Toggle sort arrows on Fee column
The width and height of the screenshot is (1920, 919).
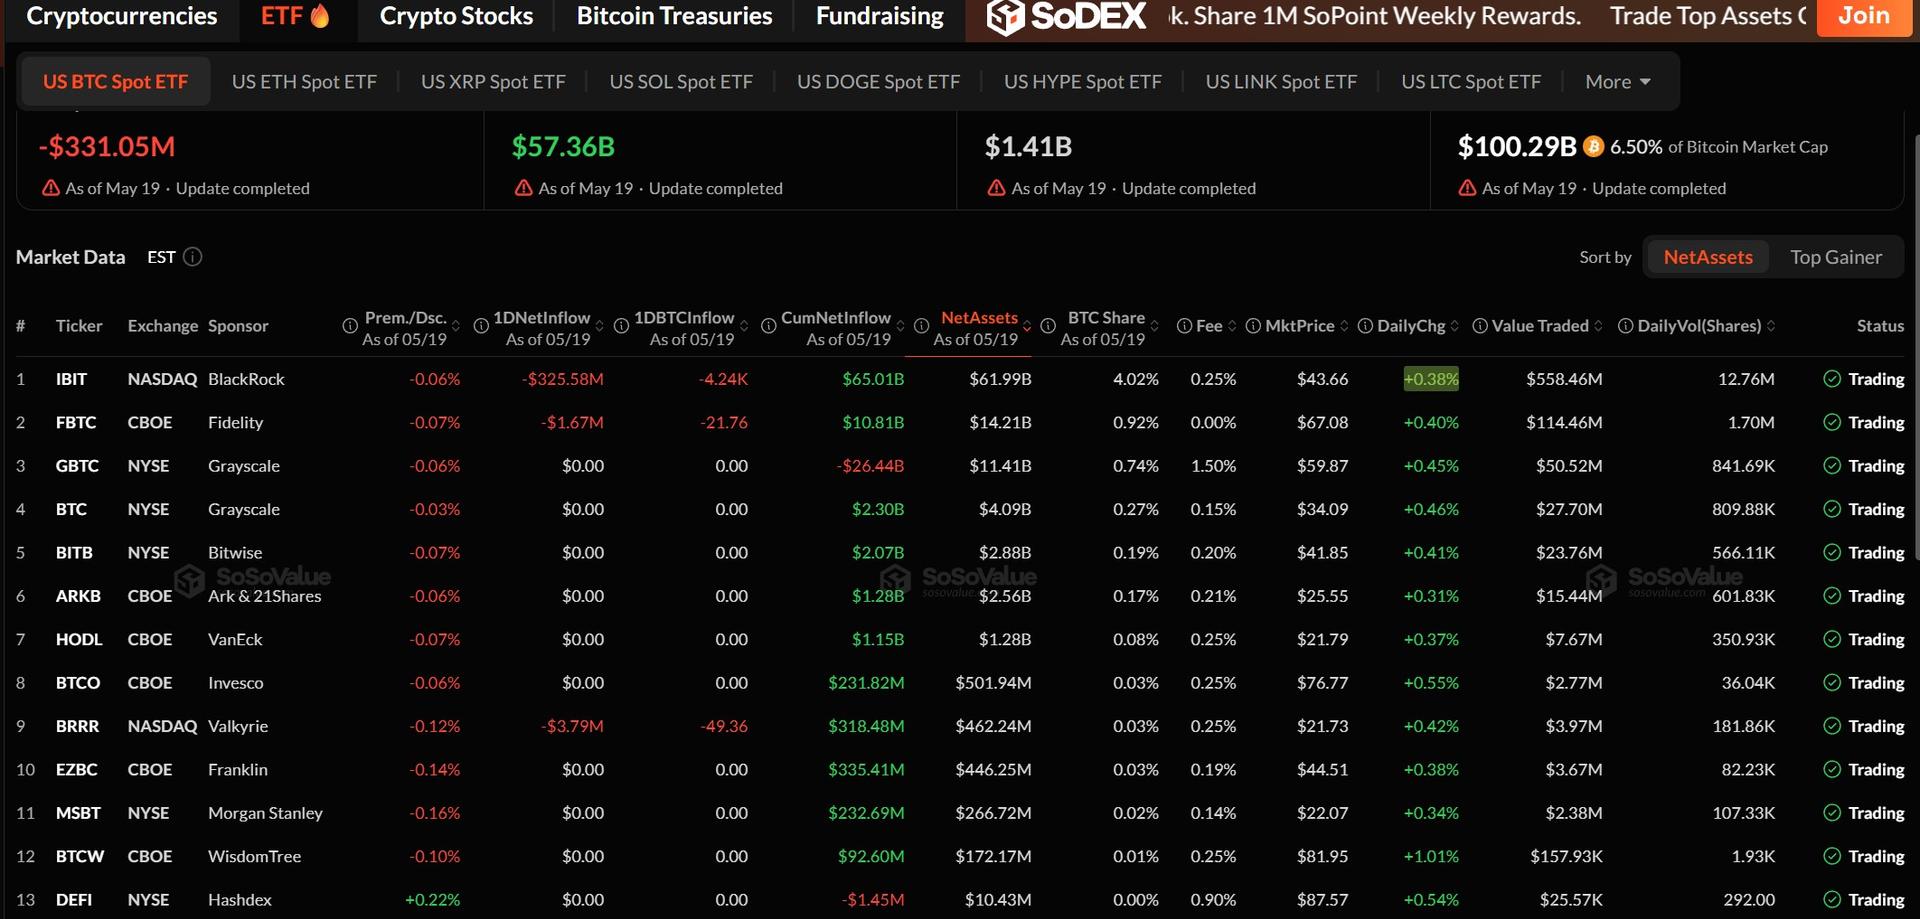(x=1232, y=326)
